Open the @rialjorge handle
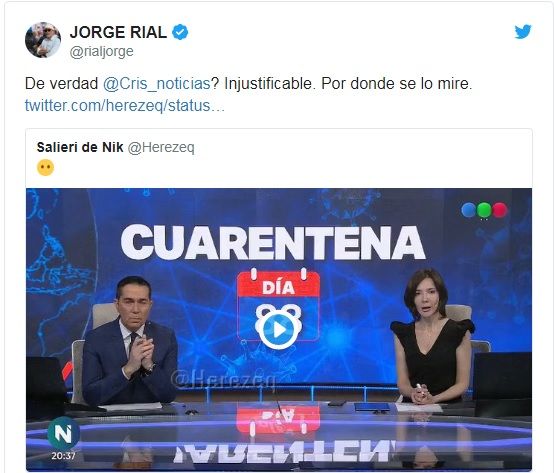 coord(102,52)
